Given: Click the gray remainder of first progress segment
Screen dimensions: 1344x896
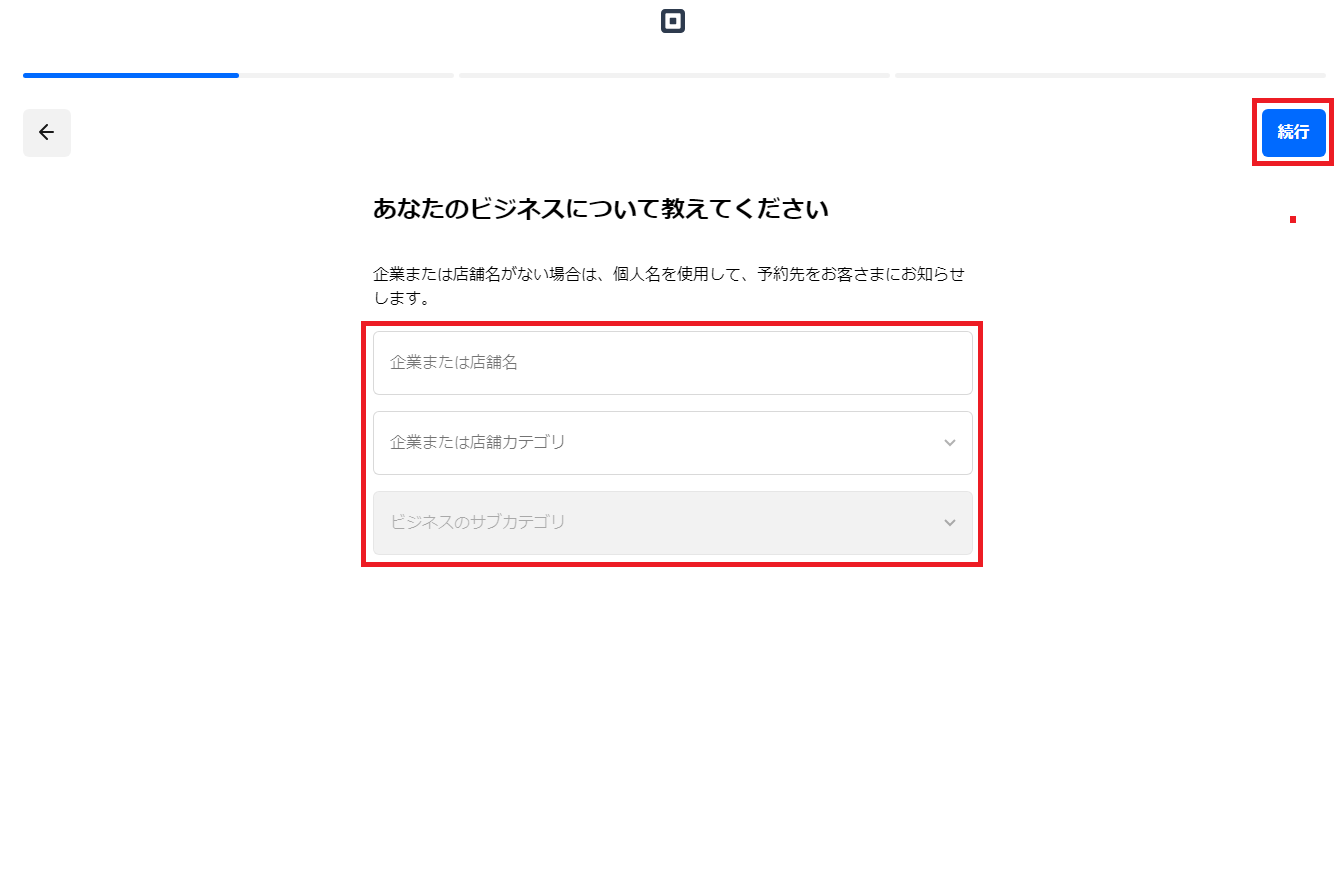Looking at the screenshot, I should 346,75.
